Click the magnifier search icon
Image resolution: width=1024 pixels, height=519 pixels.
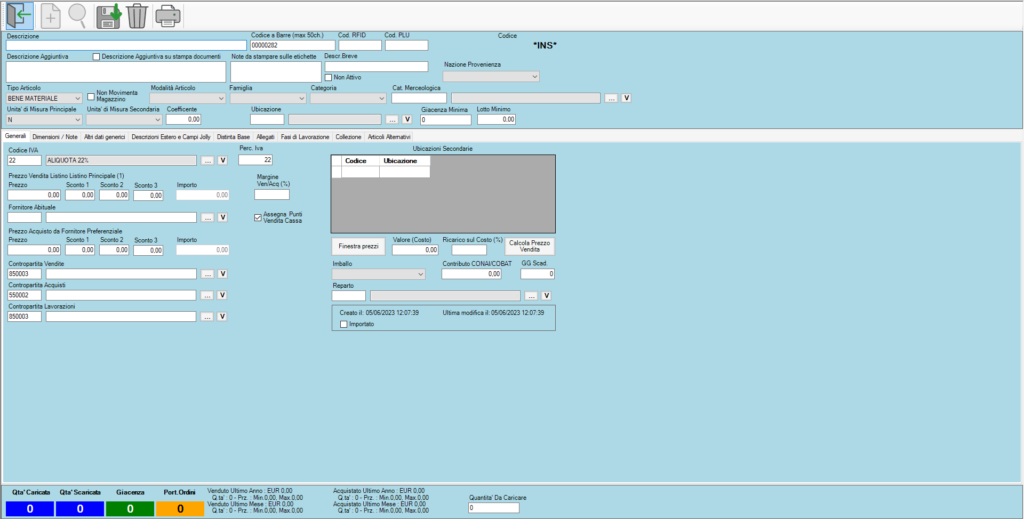click(77, 16)
